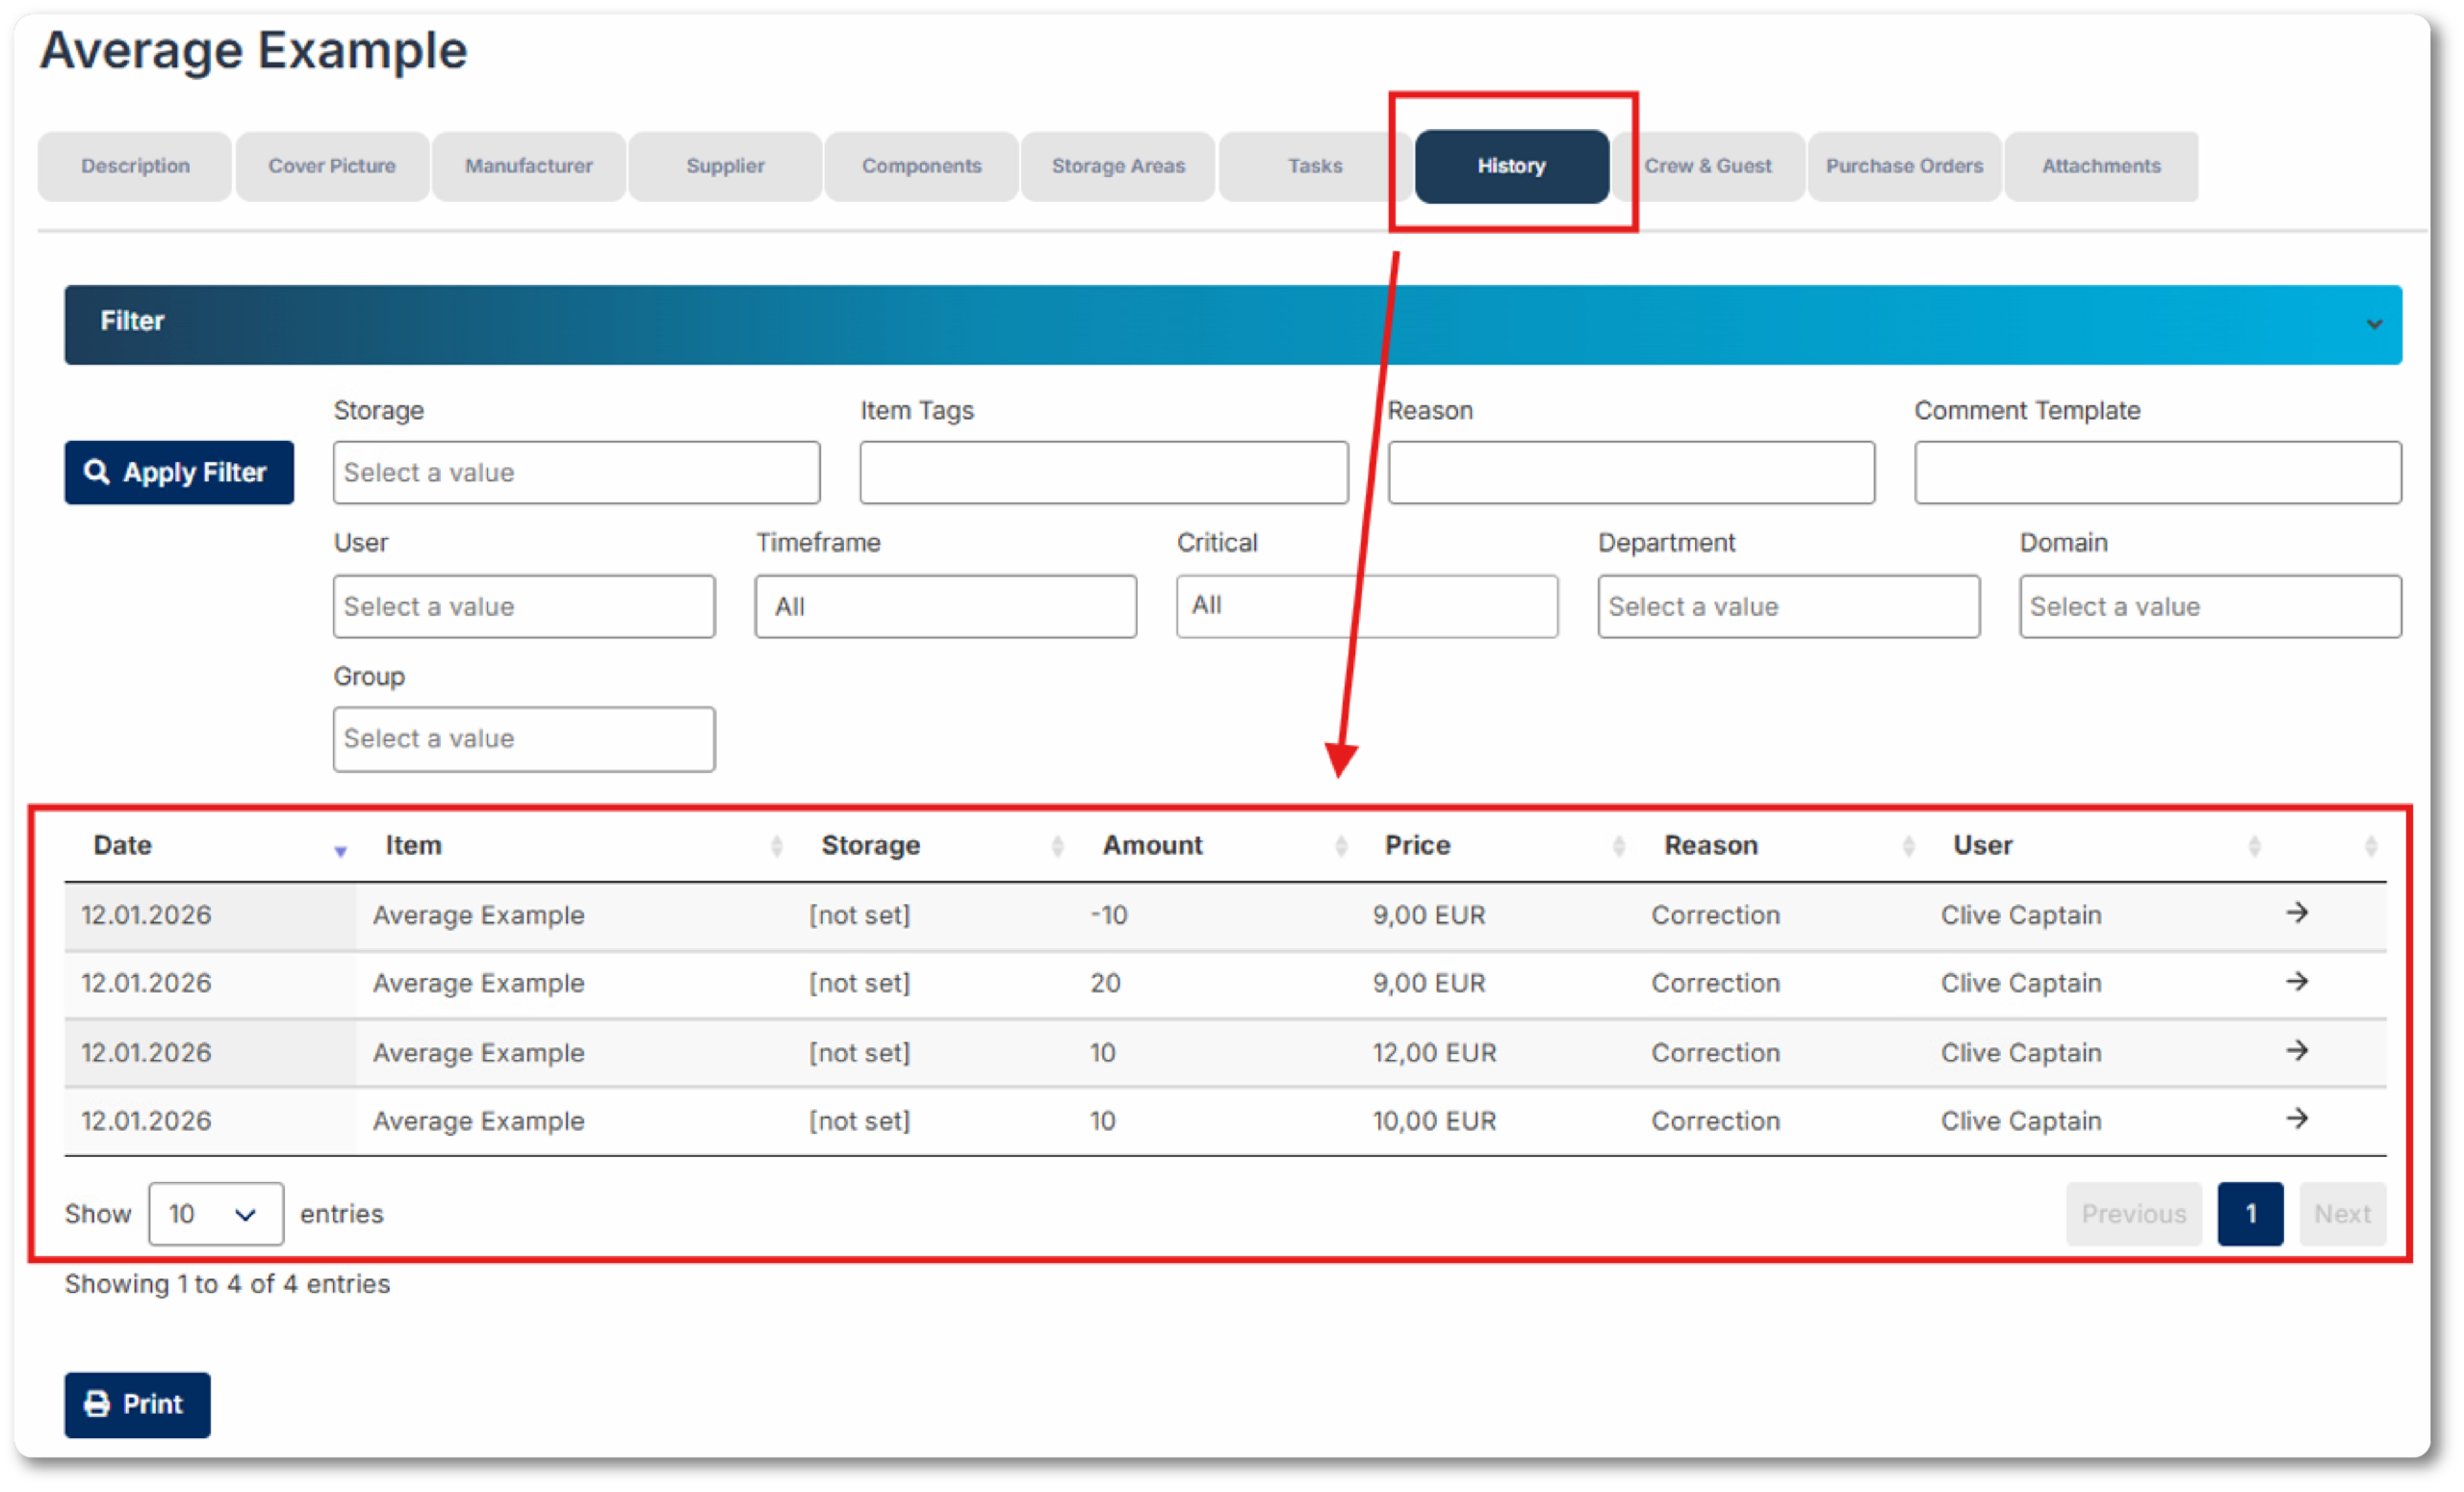Open the Department select dropdown
Screen dimensions: 2464x1492
[x=1788, y=606]
